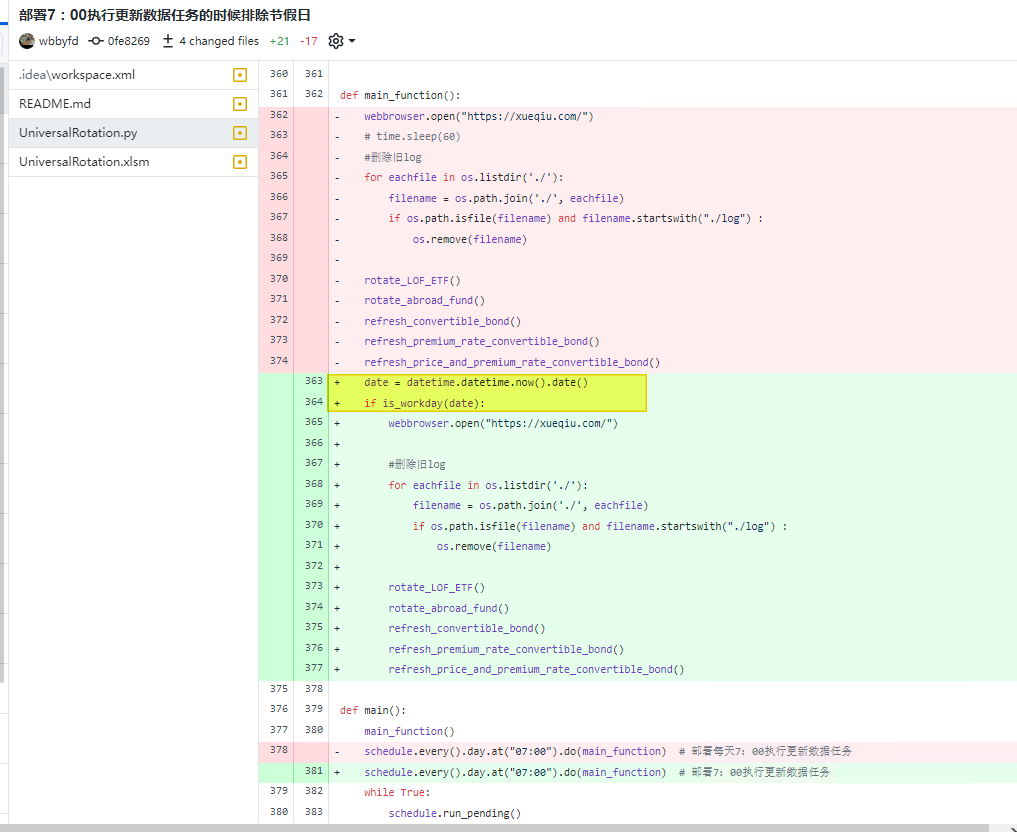1017x832 pixels.
Task: Click the -17 deletions count
Action: (x=309, y=41)
